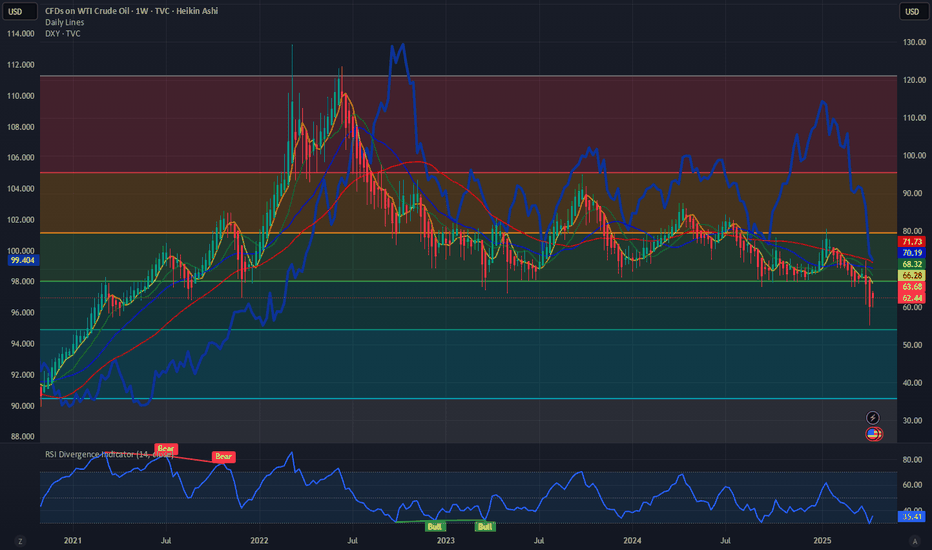The height and width of the screenshot is (550, 932).
Task: Click the 108.000 level on the left scale
Action: (21, 127)
